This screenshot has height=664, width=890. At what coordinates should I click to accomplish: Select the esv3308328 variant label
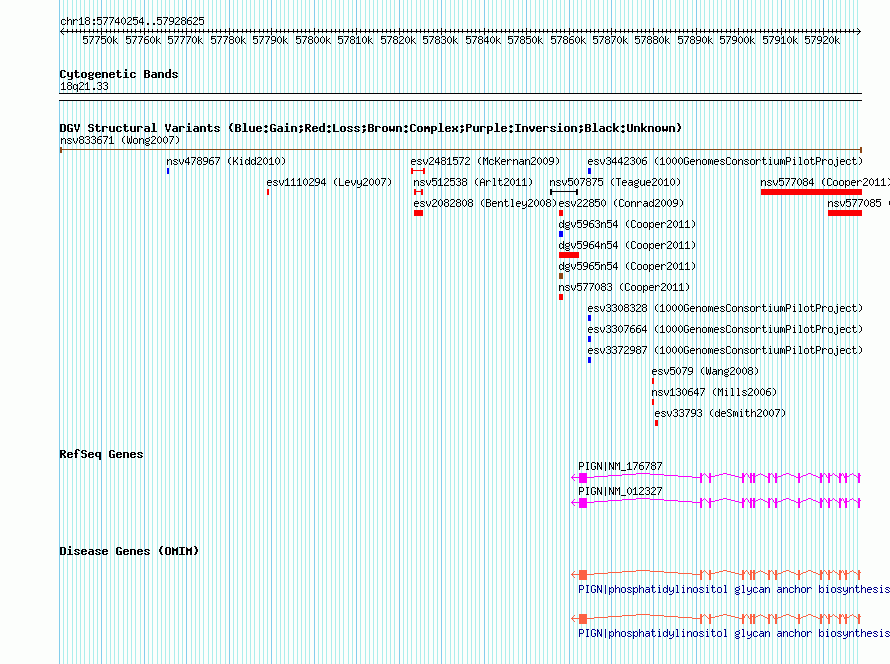pyautogui.click(x=725, y=308)
